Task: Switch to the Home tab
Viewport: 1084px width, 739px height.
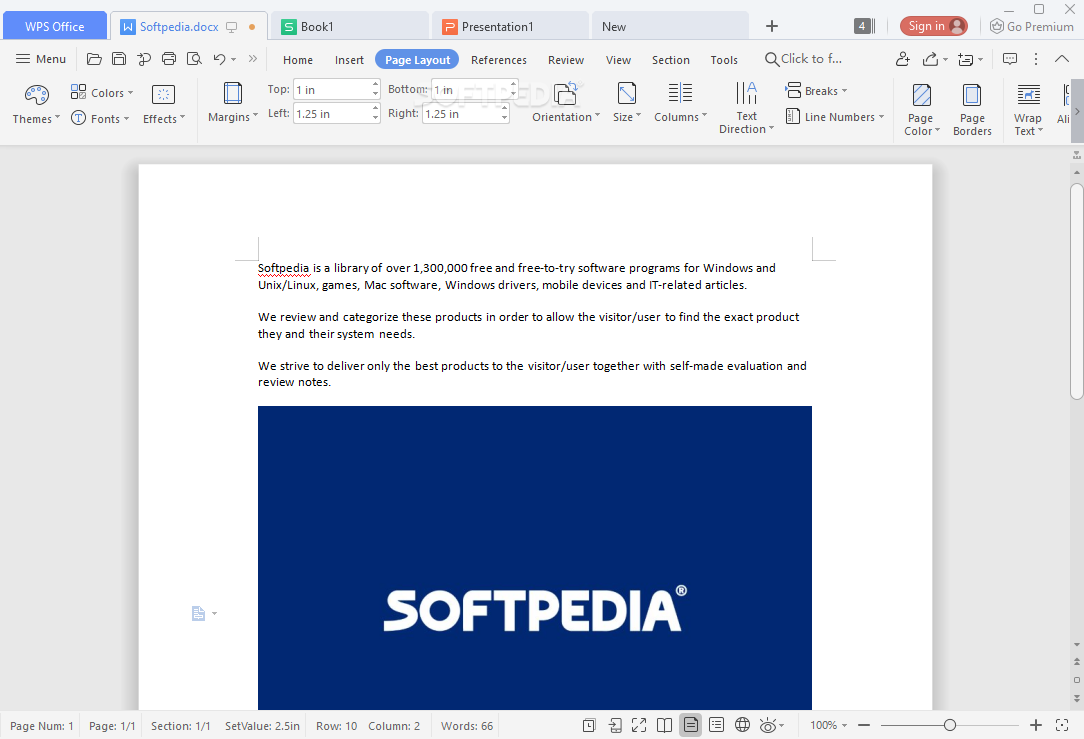Action: pos(297,60)
